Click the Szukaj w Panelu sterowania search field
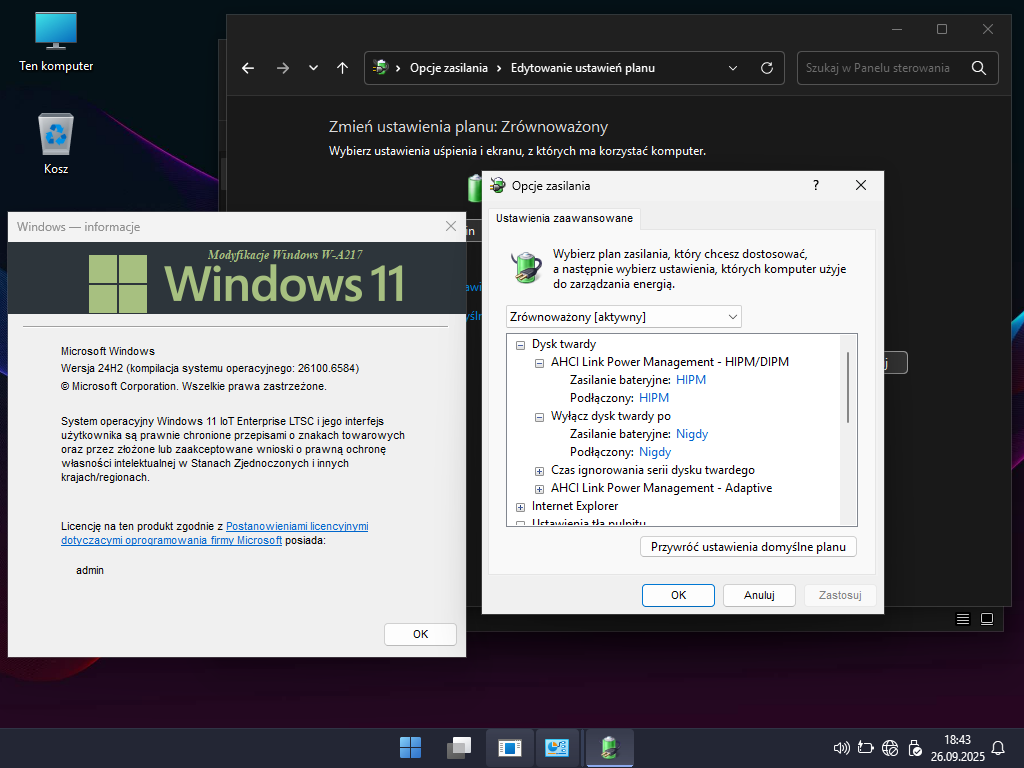Screen dimensions: 1024x768 [x=886, y=68]
